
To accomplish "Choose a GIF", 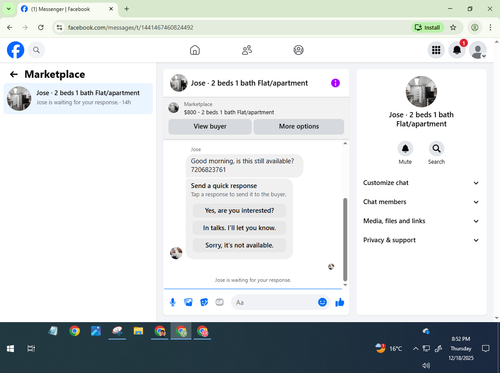I will tap(219, 302).
